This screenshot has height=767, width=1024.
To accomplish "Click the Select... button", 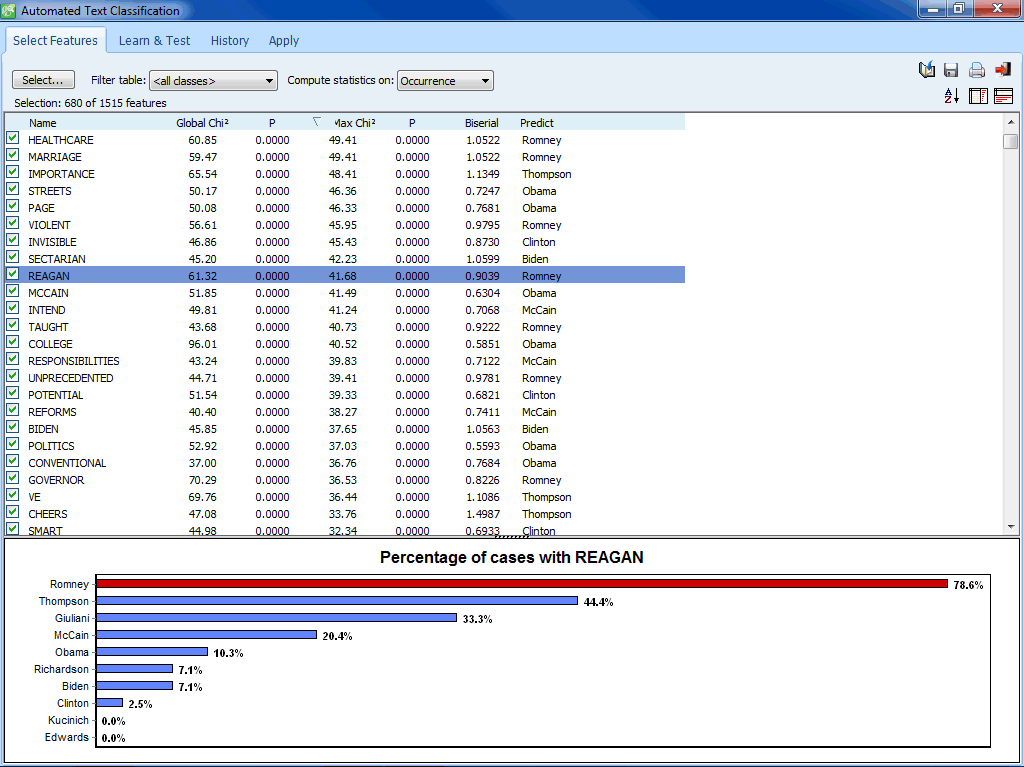I will [43, 80].
